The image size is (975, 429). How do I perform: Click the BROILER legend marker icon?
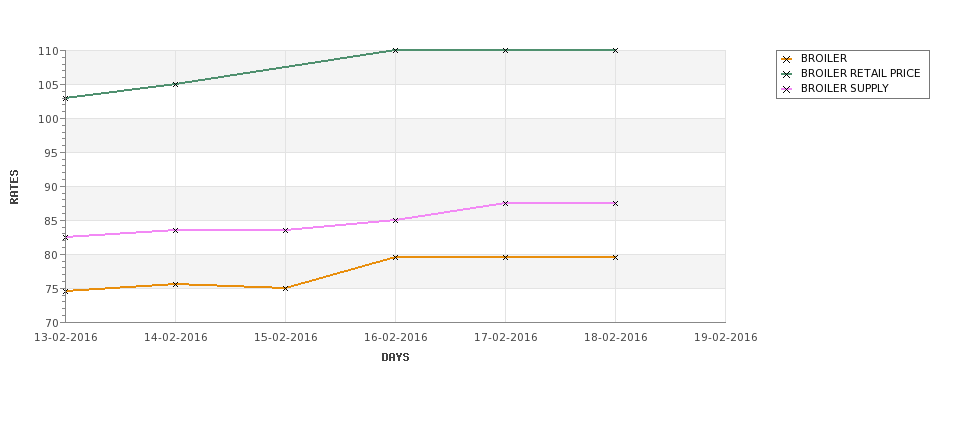tap(787, 59)
